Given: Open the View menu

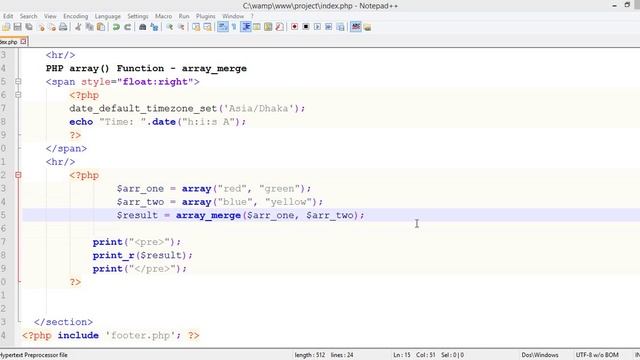Looking at the screenshot, I should point(50,16).
